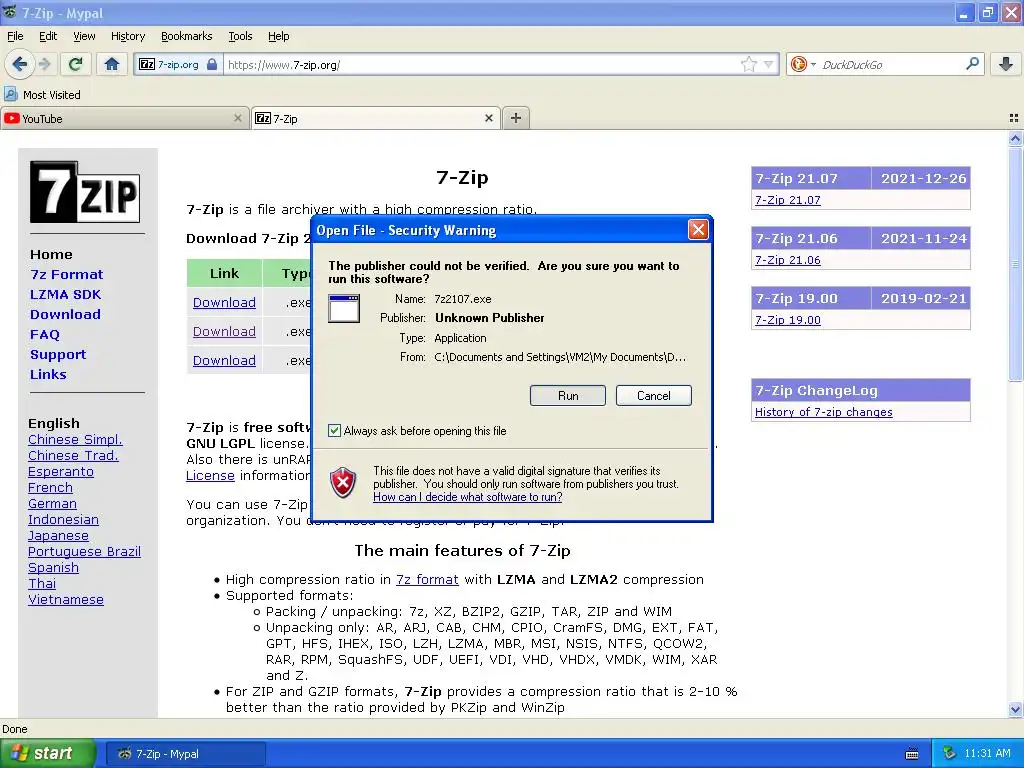
Task: Click the system tray network icon
Action: pos(949,754)
